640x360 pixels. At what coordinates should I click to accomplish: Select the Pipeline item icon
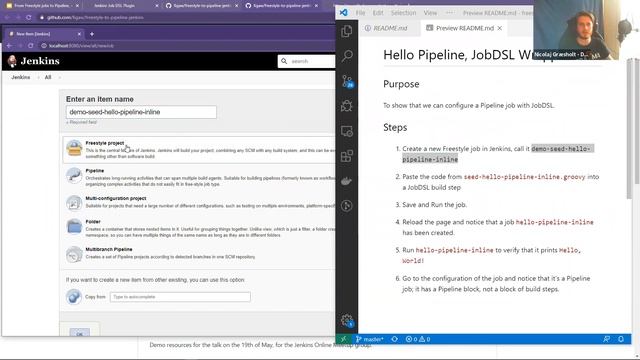(74, 176)
